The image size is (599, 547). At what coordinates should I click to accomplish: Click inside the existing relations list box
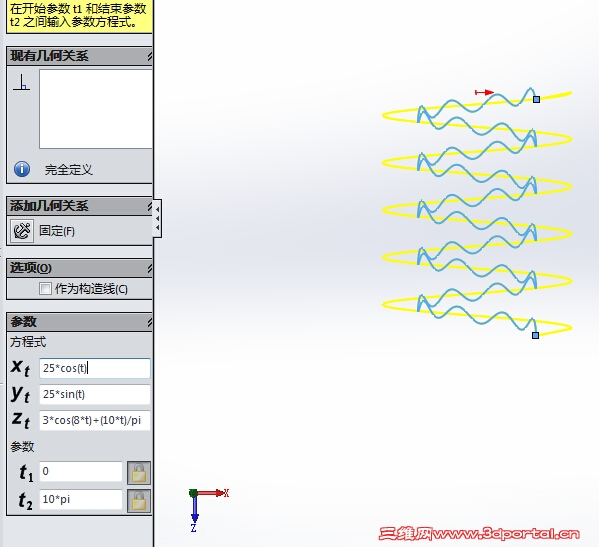click(x=96, y=109)
